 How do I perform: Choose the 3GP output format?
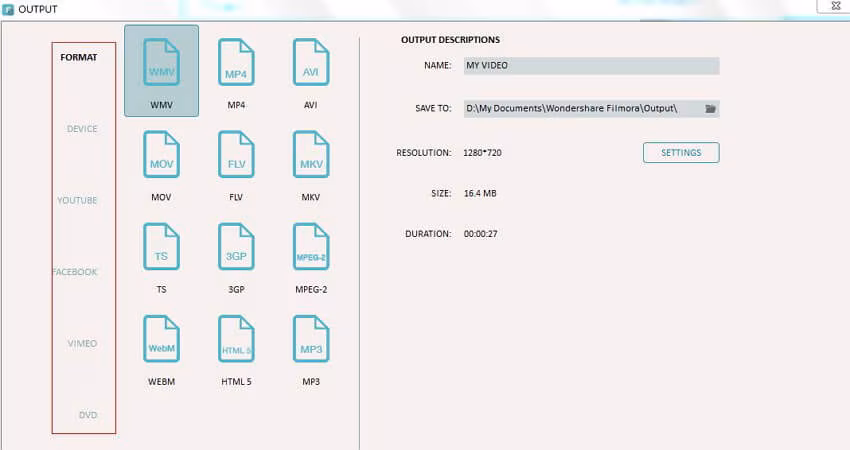pos(236,247)
